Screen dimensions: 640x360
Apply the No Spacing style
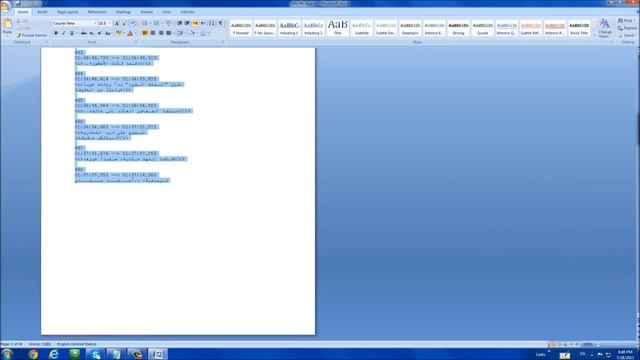pos(265,28)
